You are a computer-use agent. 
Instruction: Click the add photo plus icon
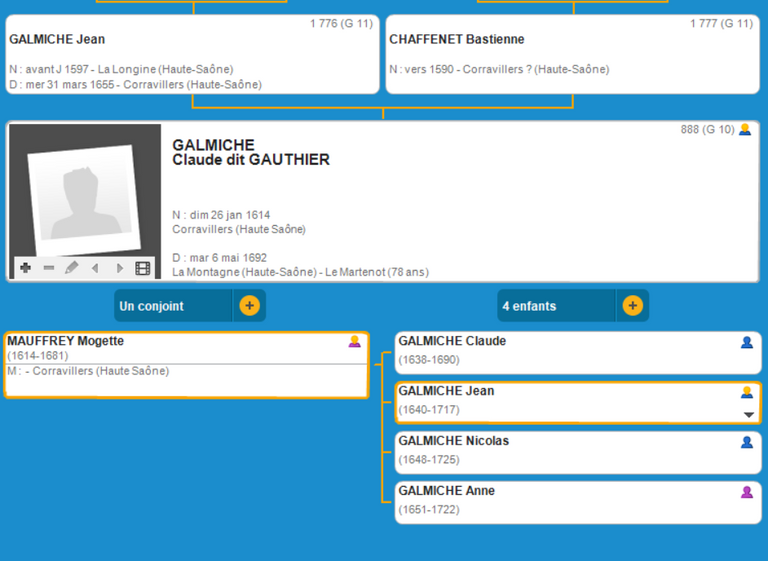point(25,268)
